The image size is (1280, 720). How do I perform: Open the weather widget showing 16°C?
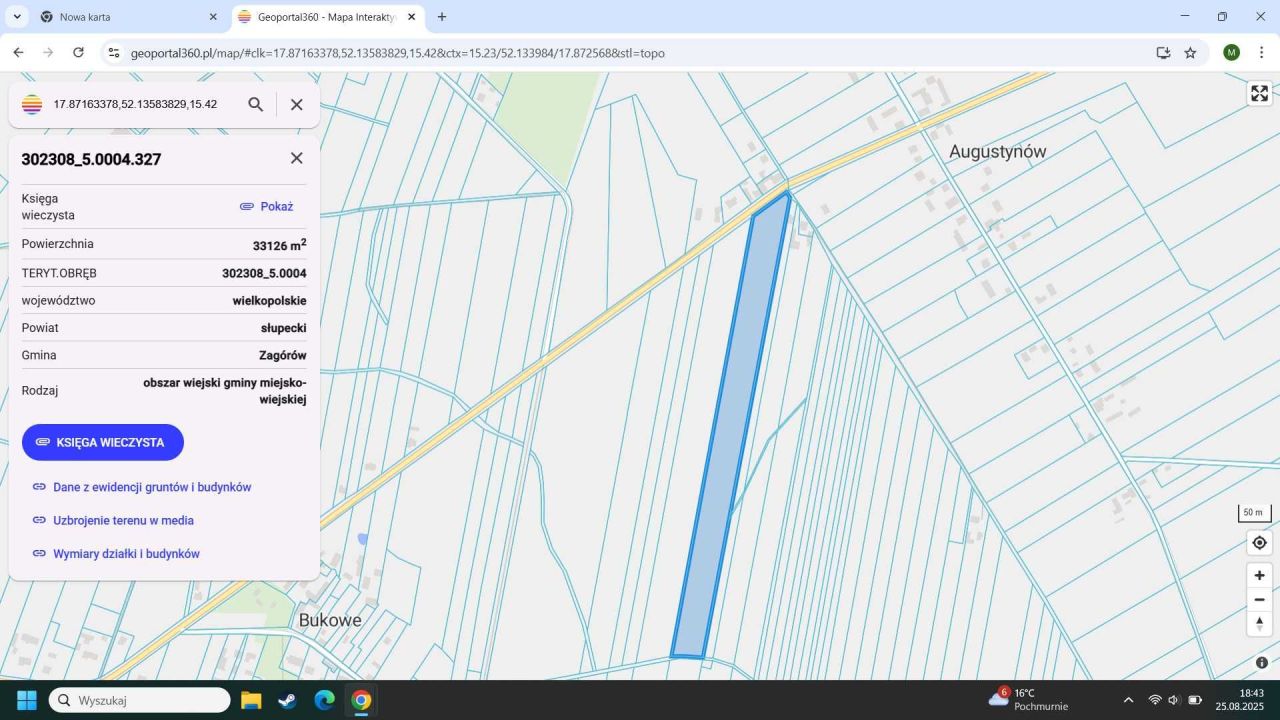[1028, 699]
